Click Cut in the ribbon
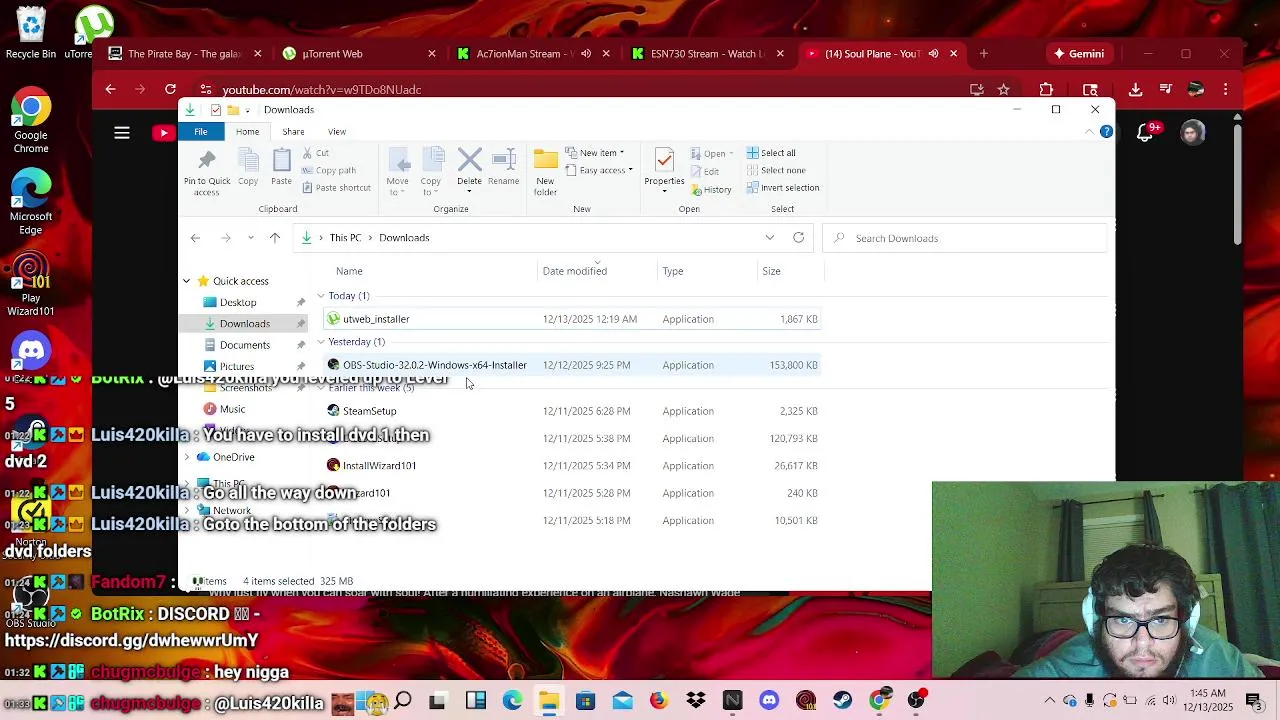This screenshot has width=1280, height=720. pyautogui.click(x=314, y=153)
